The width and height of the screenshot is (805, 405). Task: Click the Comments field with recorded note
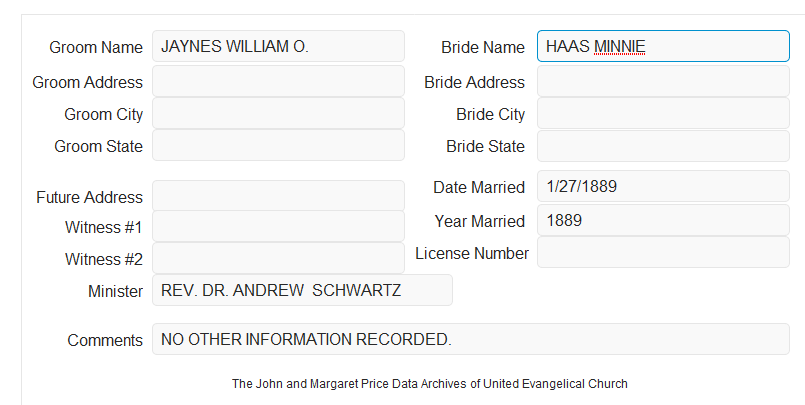coord(471,339)
